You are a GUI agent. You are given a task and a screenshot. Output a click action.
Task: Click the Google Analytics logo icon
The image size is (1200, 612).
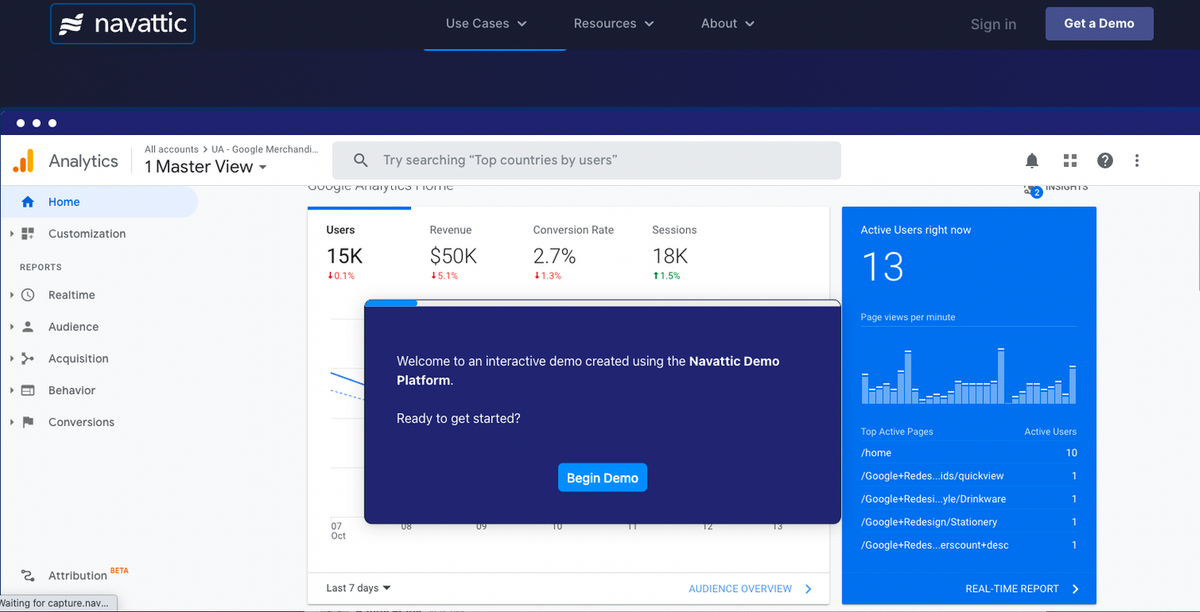point(23,160)
